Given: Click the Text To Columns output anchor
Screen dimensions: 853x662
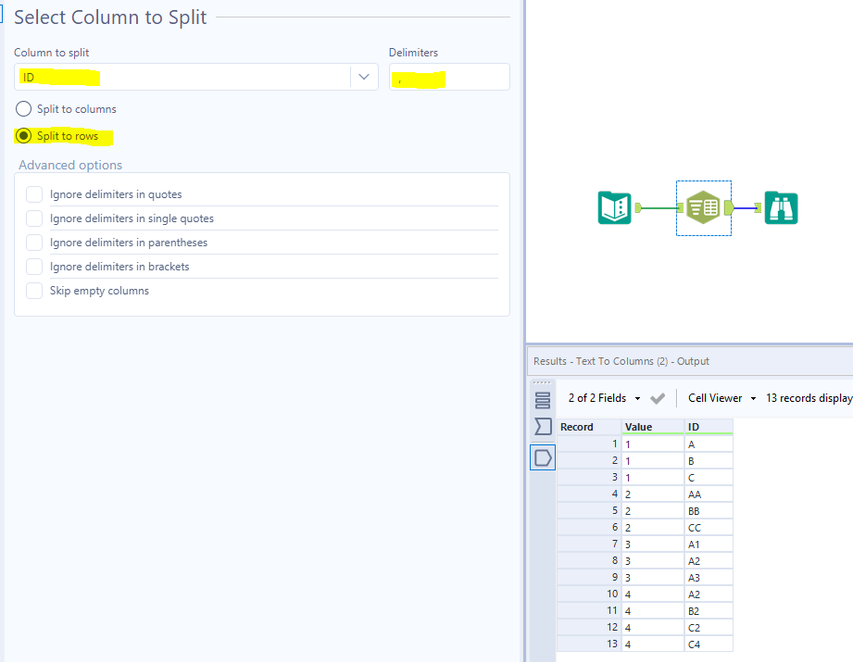Looking at the screenshot, I should [728, 208].
